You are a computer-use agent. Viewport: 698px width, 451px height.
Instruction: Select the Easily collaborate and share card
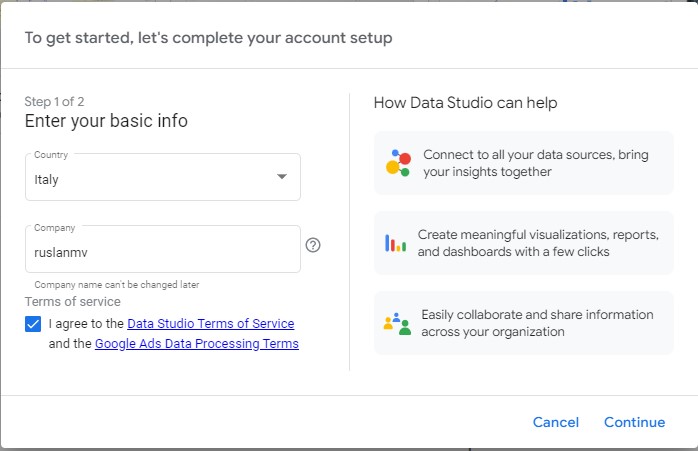pos(524,323)
